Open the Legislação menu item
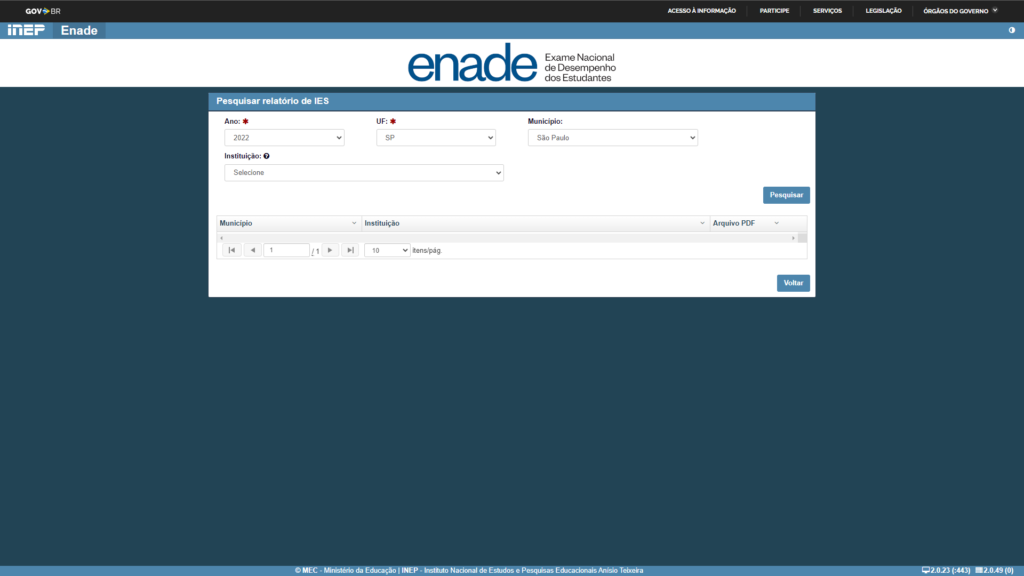Viewport: 1024px width, 576px height. coord(884,11)
